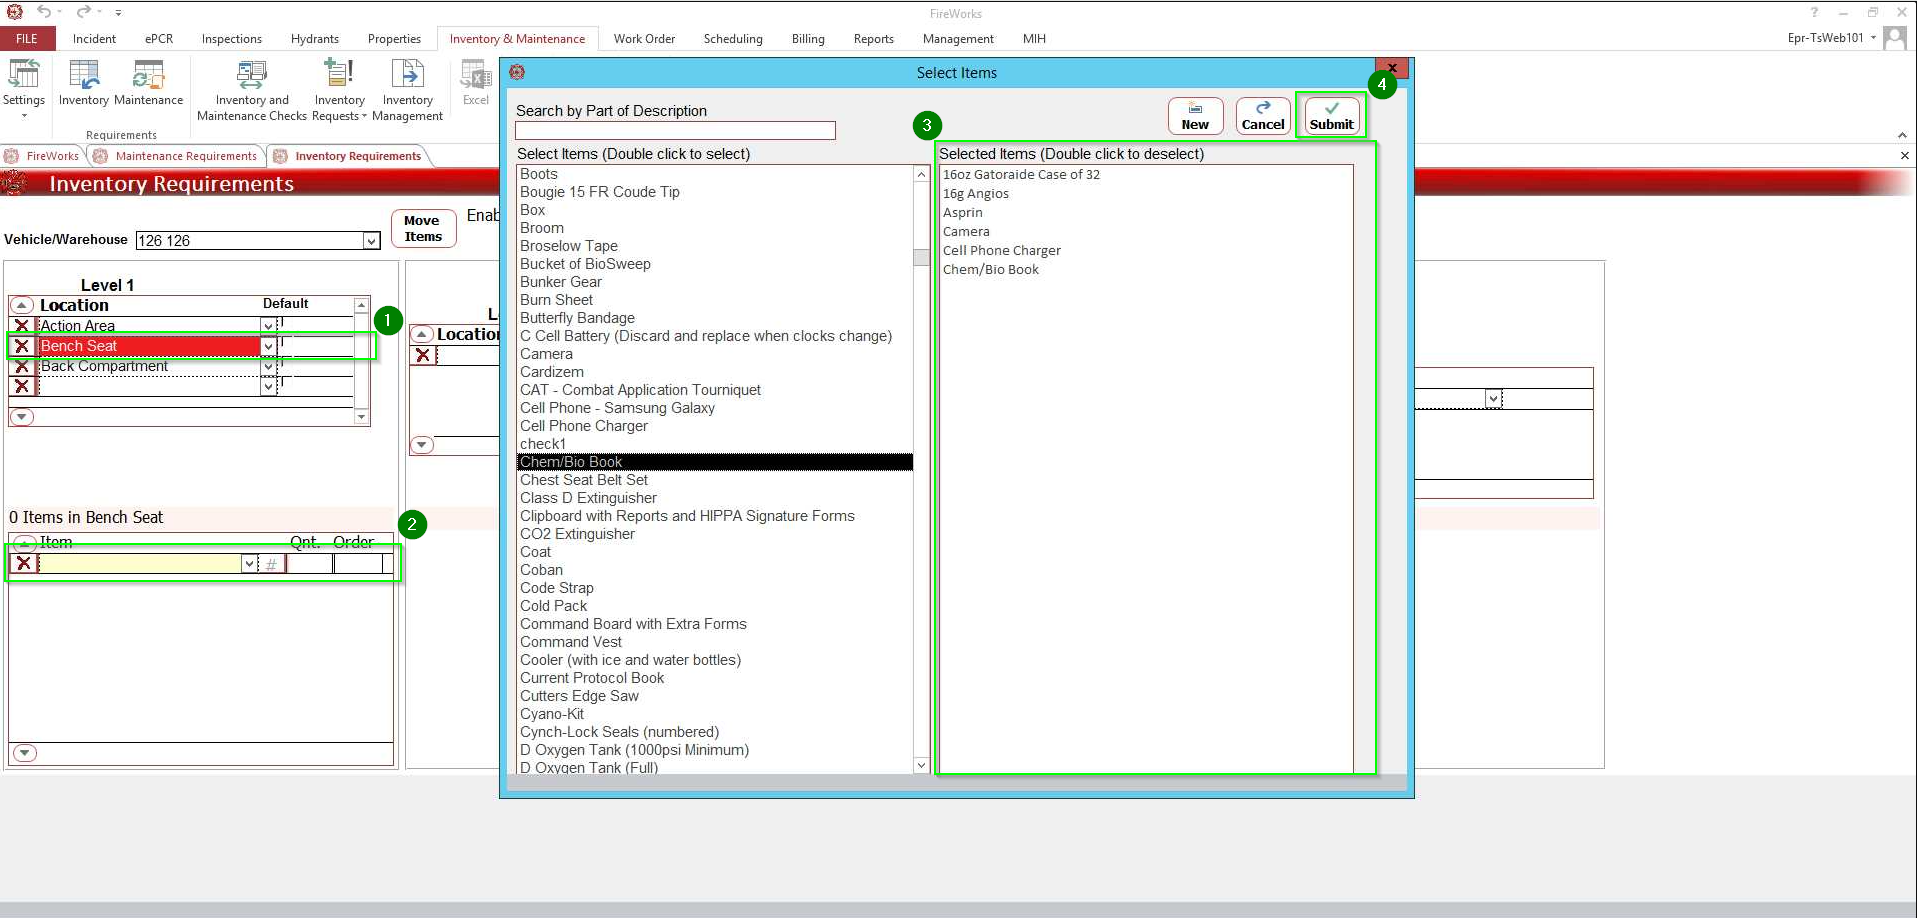Expand the Item dropdown under Bench Seat items
This screenshot has height=918, width=1917.
click(x=249, y=564)
